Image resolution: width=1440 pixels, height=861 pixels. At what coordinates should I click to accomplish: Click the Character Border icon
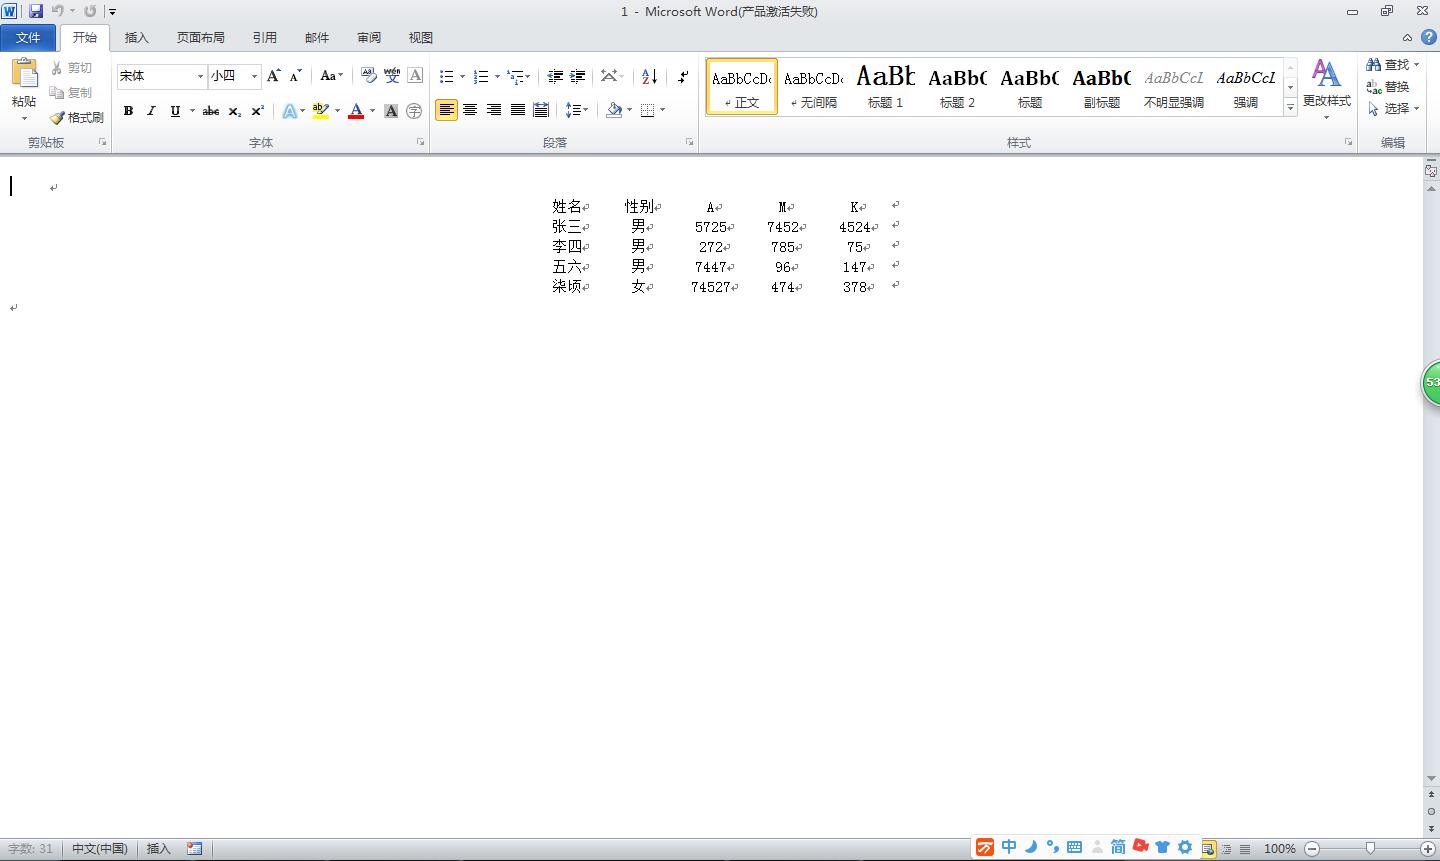click(x=415, y=76)
